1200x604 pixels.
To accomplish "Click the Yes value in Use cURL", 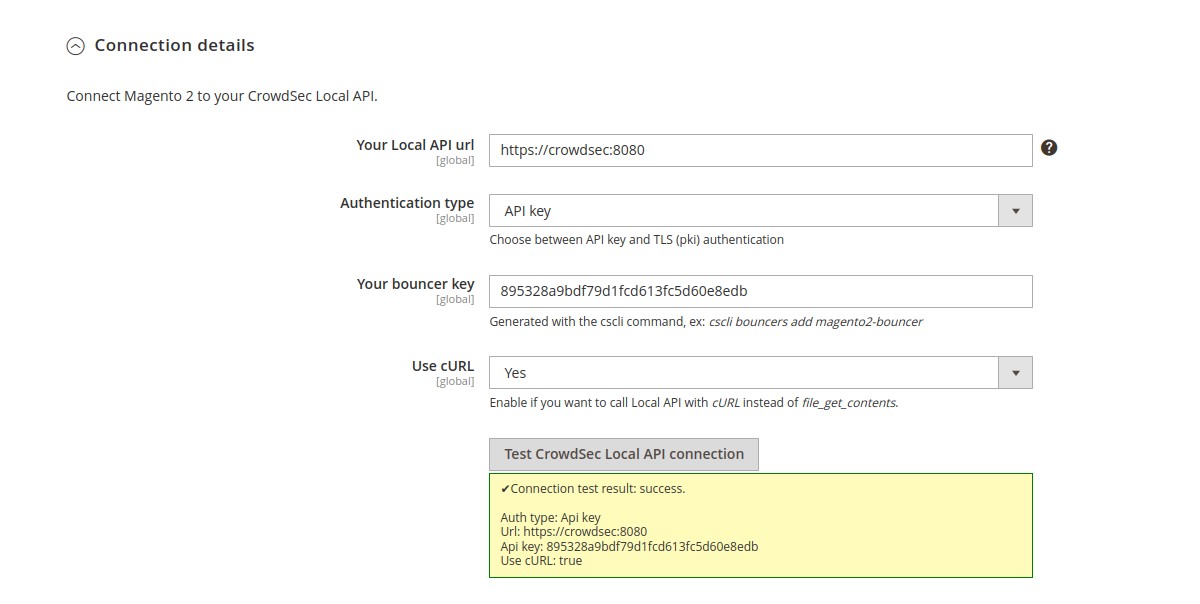I will pyautogui.click(x=516, y=372).
